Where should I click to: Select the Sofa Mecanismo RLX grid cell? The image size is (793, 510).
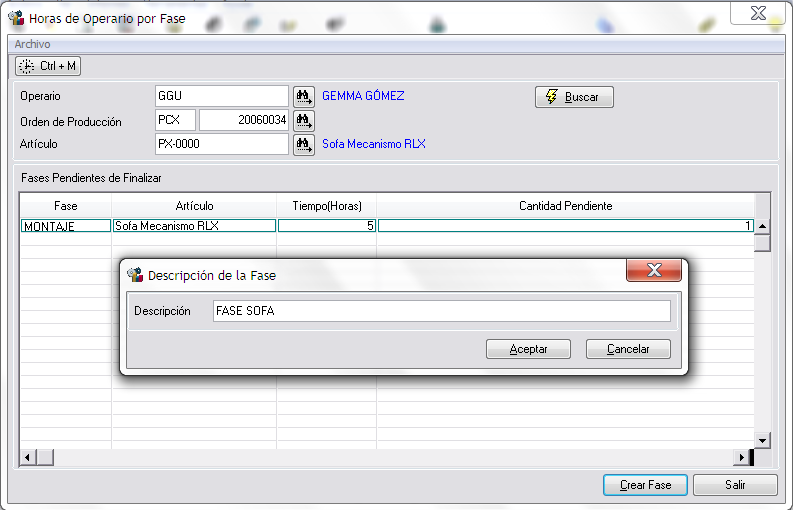(x=194, y=226)
